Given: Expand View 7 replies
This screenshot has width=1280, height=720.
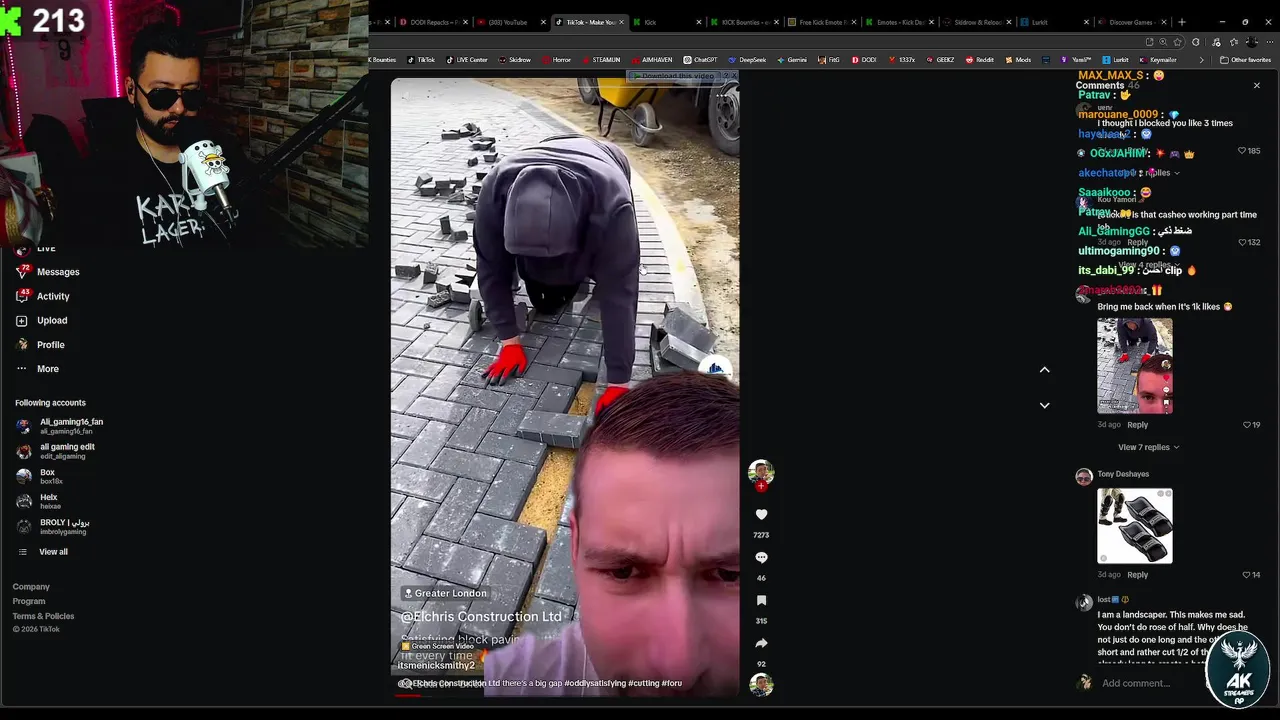Looking at the screenshot, I should (x=1148, y=447).
